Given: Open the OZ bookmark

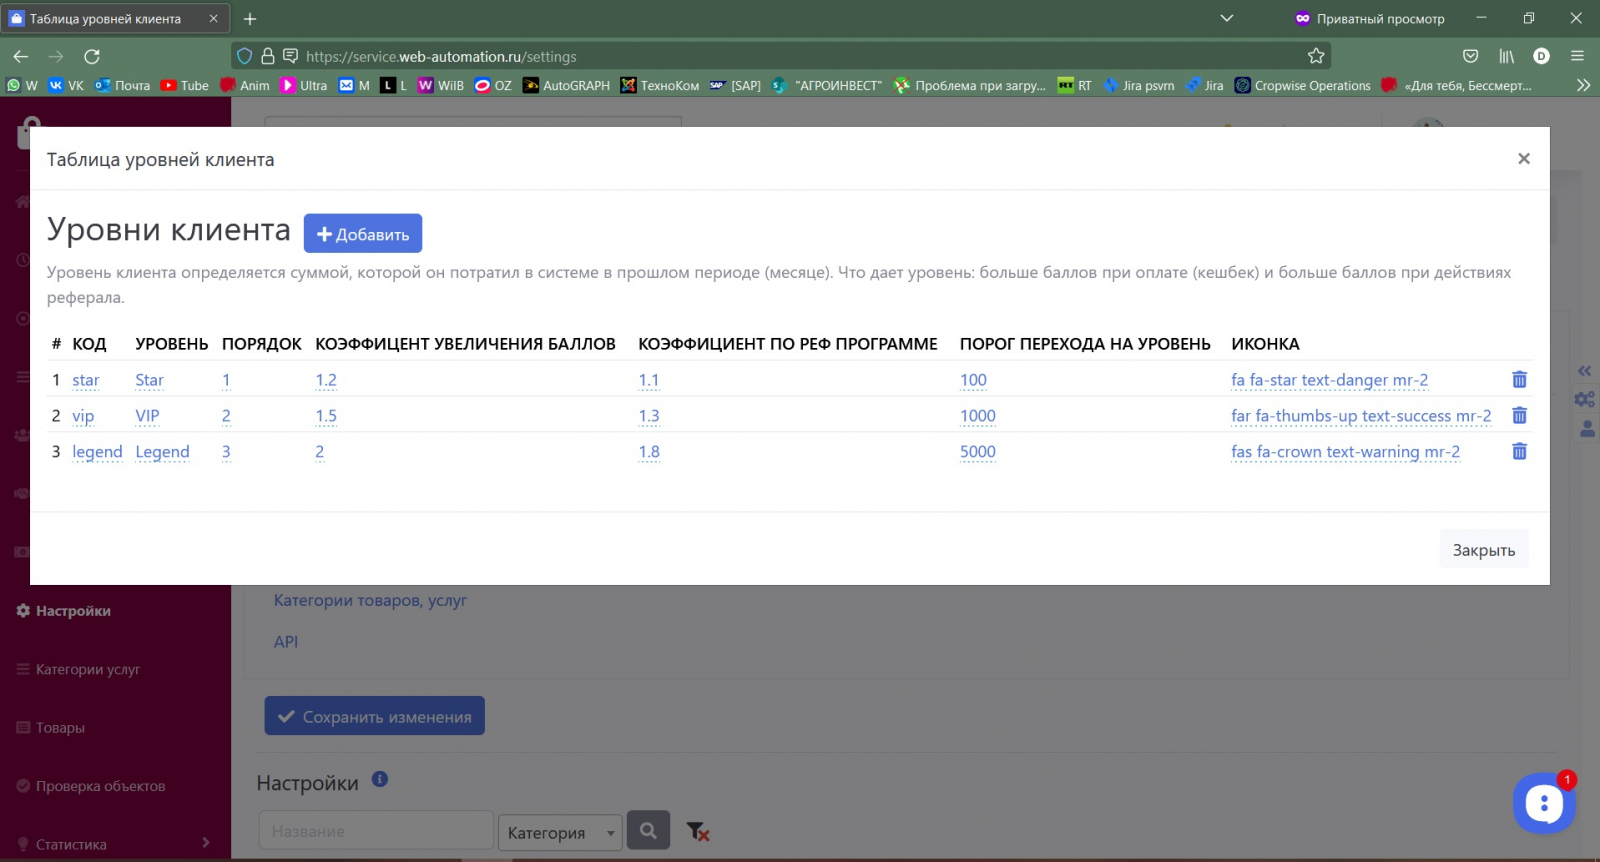Looking at the screenshot, I should [493, 85].
